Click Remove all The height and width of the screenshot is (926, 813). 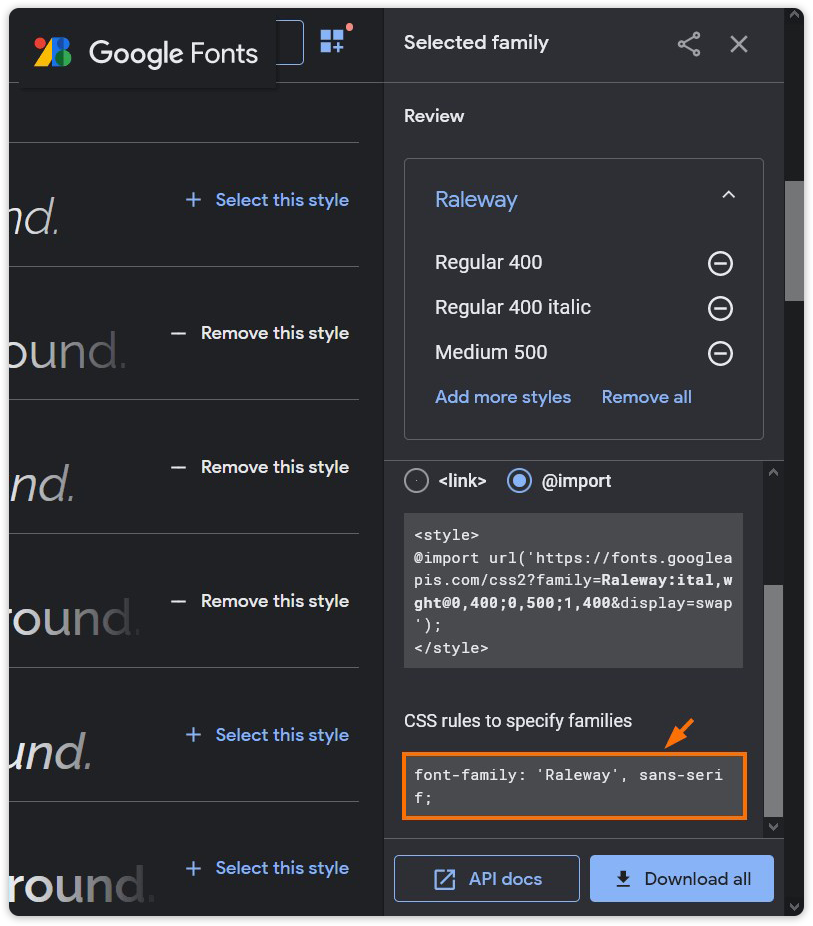pyautogui.click(x=646, y=396)
